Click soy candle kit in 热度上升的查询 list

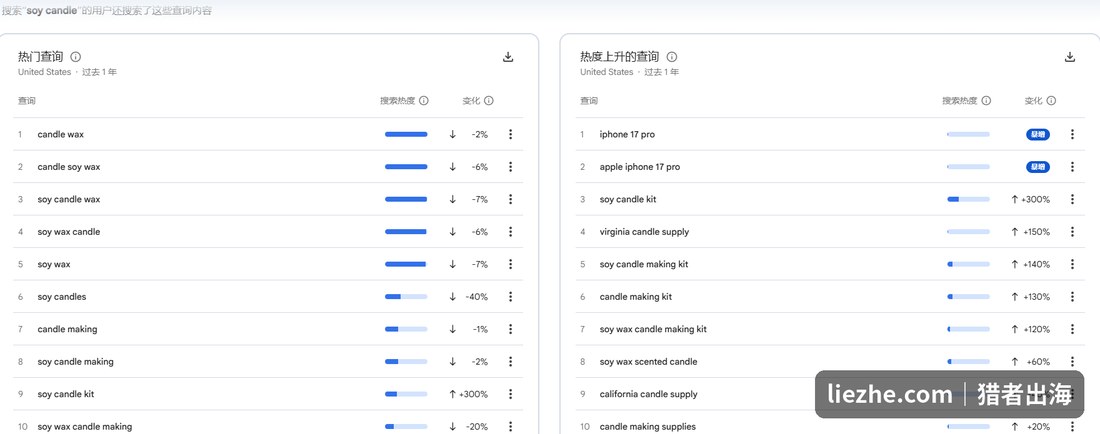pyautogui.click(x=628, y=199)
